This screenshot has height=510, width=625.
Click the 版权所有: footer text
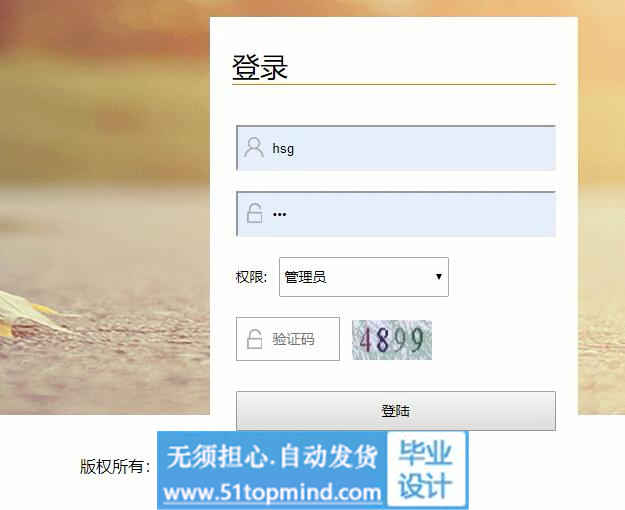click(115, 466)
